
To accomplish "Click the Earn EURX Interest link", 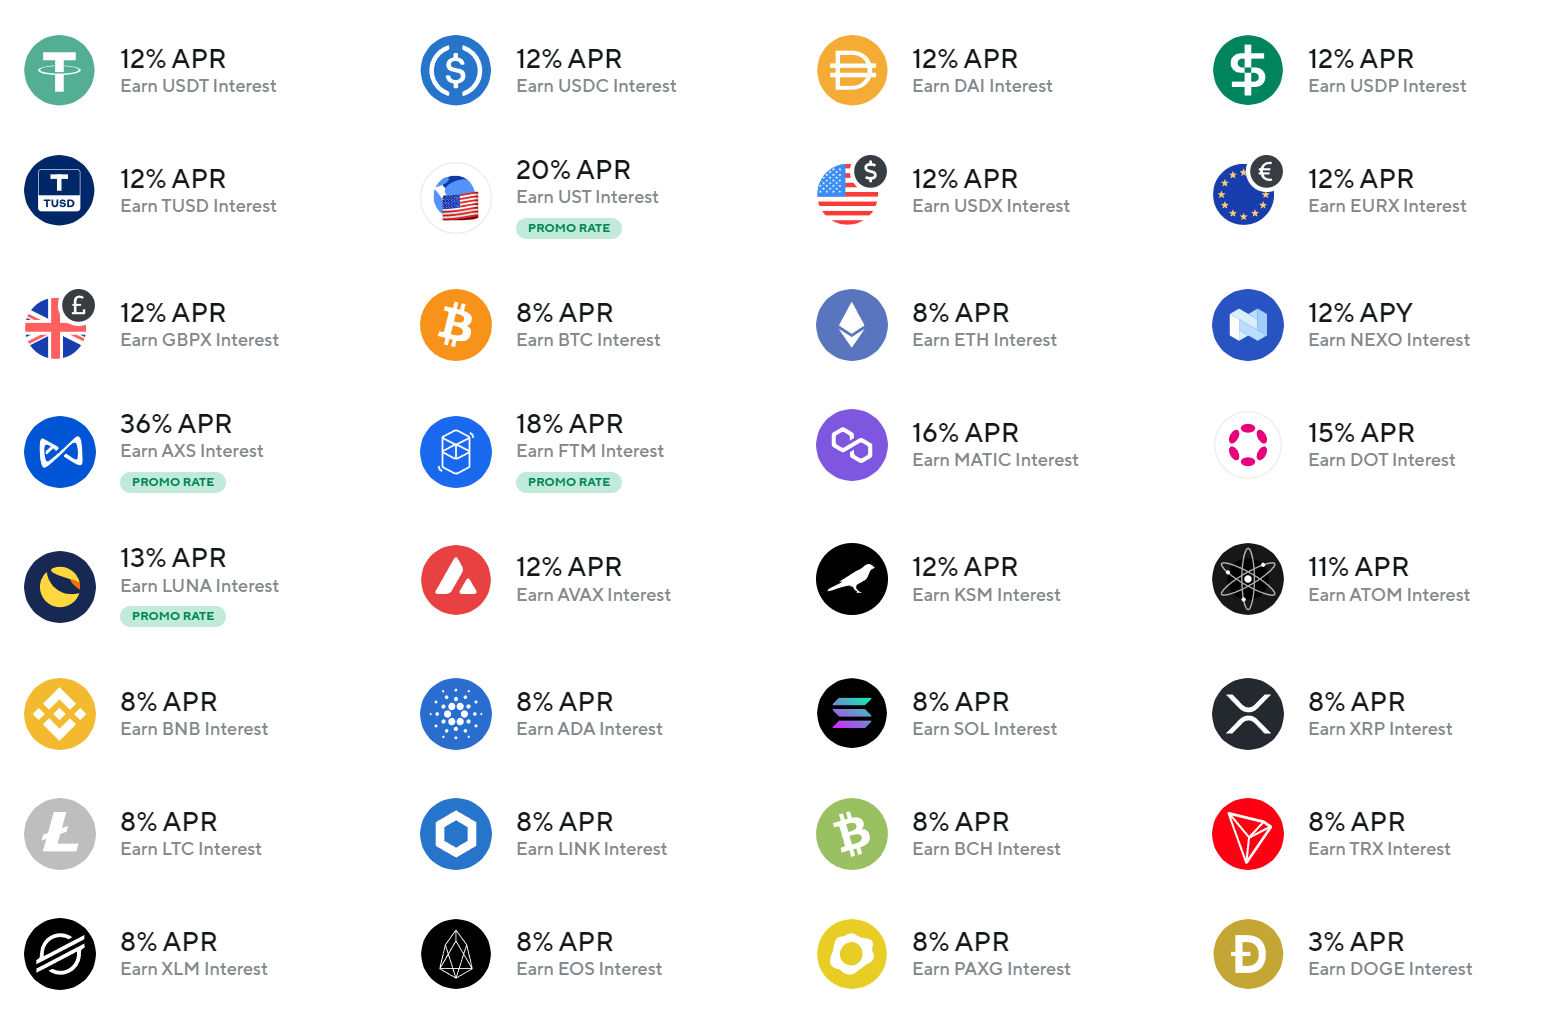I will point(1387,206).
